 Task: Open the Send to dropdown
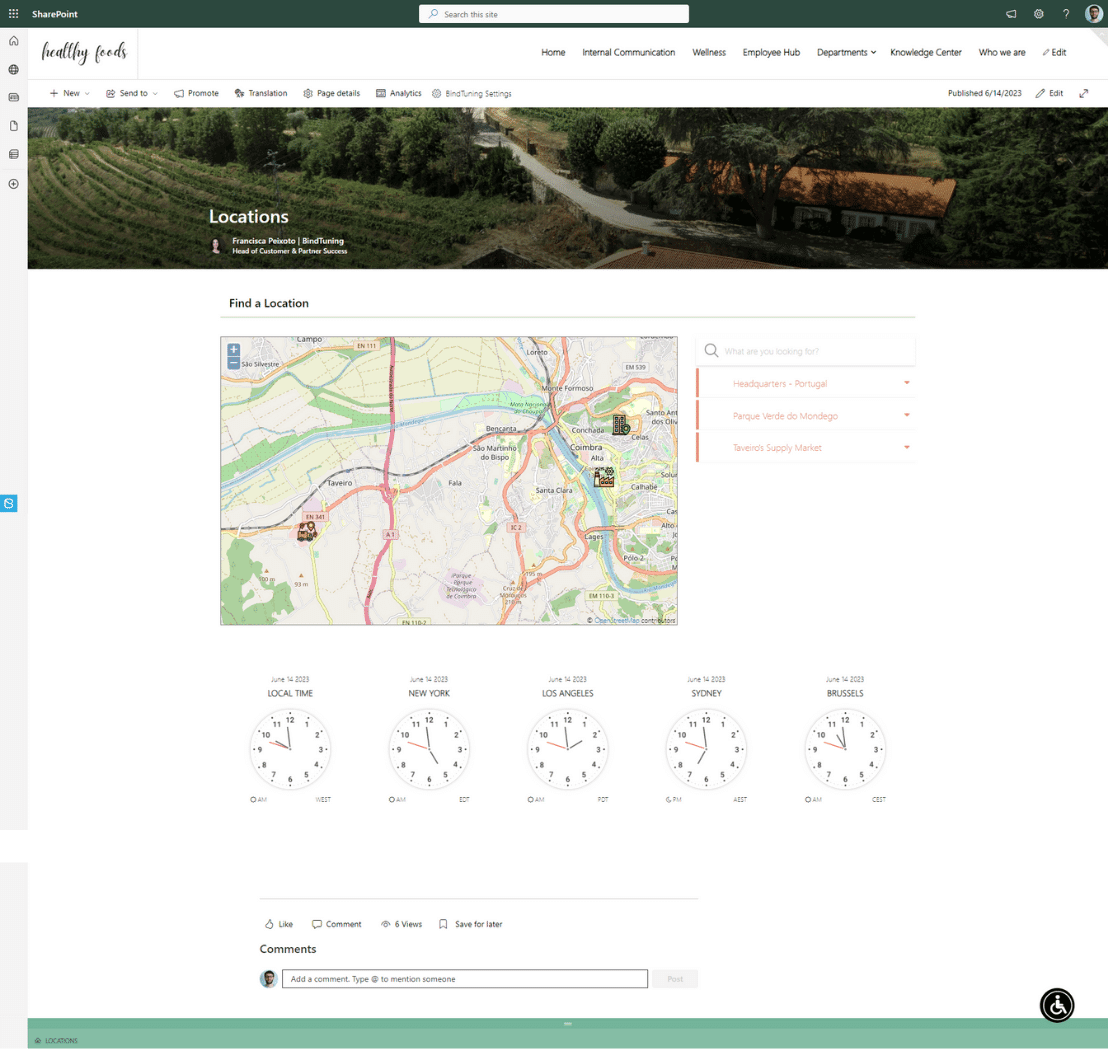click(x=131, y=93)
